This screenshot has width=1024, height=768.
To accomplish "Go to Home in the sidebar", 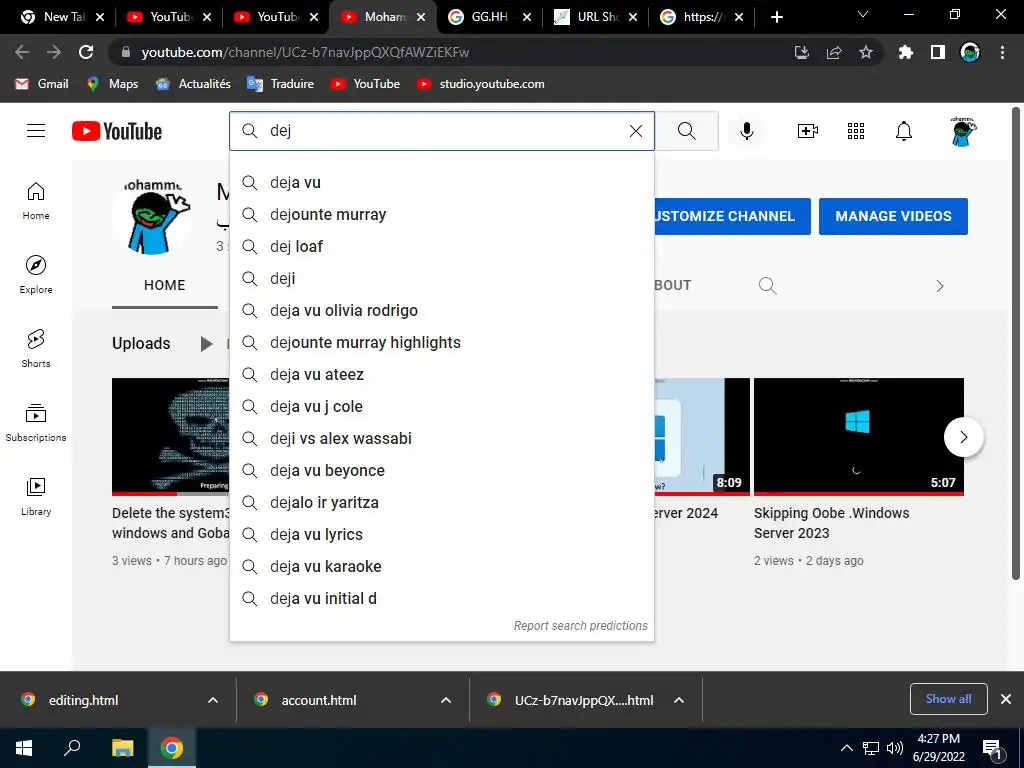I will coord(36,200).
